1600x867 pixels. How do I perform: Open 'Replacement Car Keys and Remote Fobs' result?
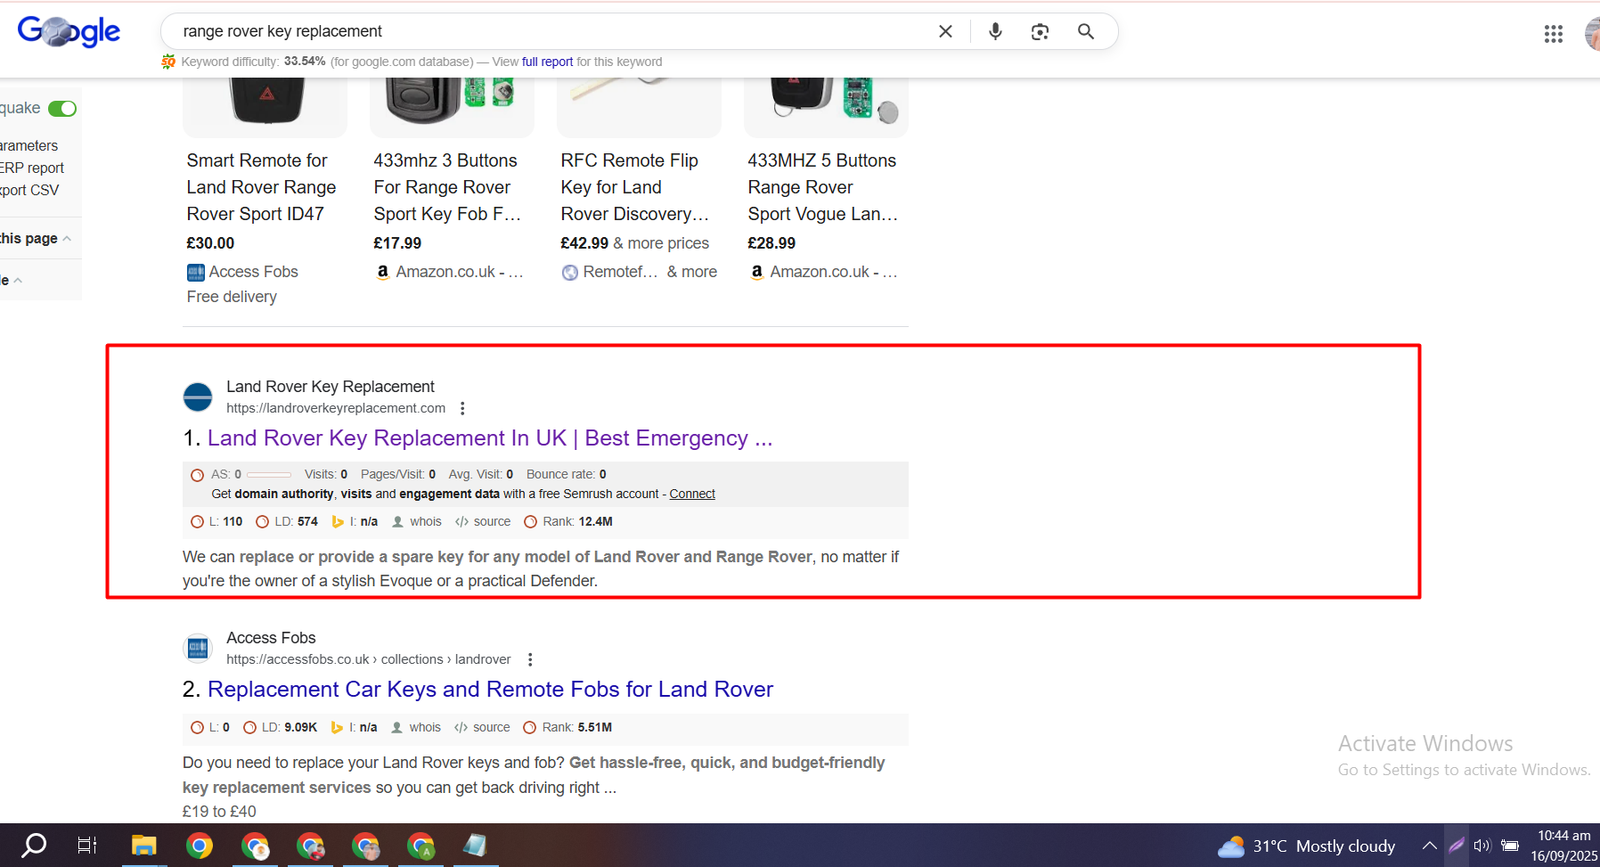point(490,690)
